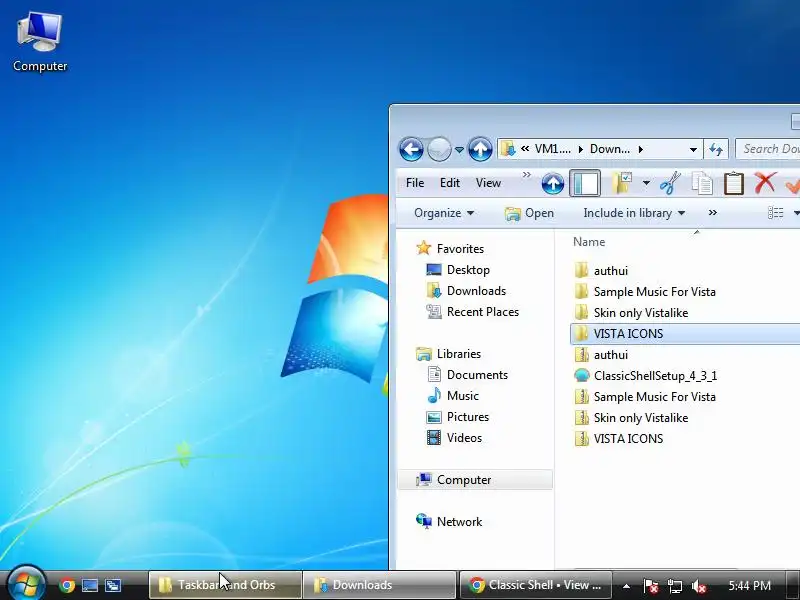The image size is (800, 600).
Task: Show hidden menu items via chevron
Action: (527, 175)
